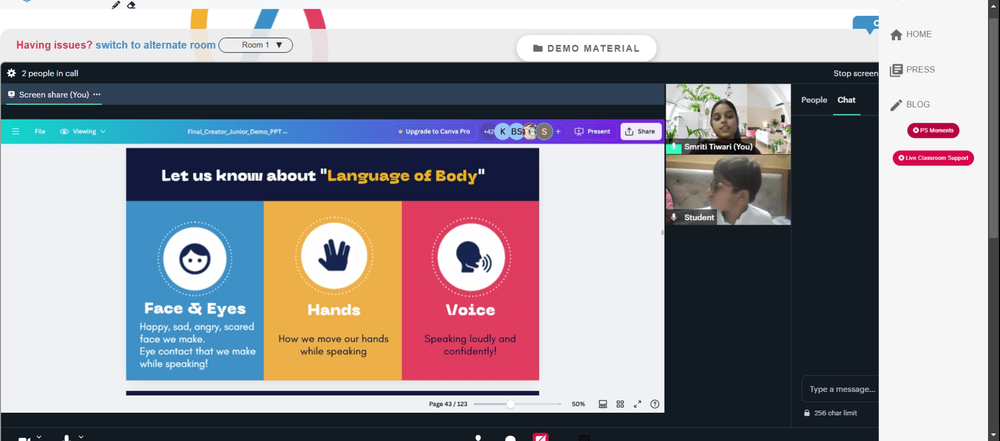Screen dimensions: 1000x441
Task: Expand the Viewing mode dropdown
Action: point(83,131)
